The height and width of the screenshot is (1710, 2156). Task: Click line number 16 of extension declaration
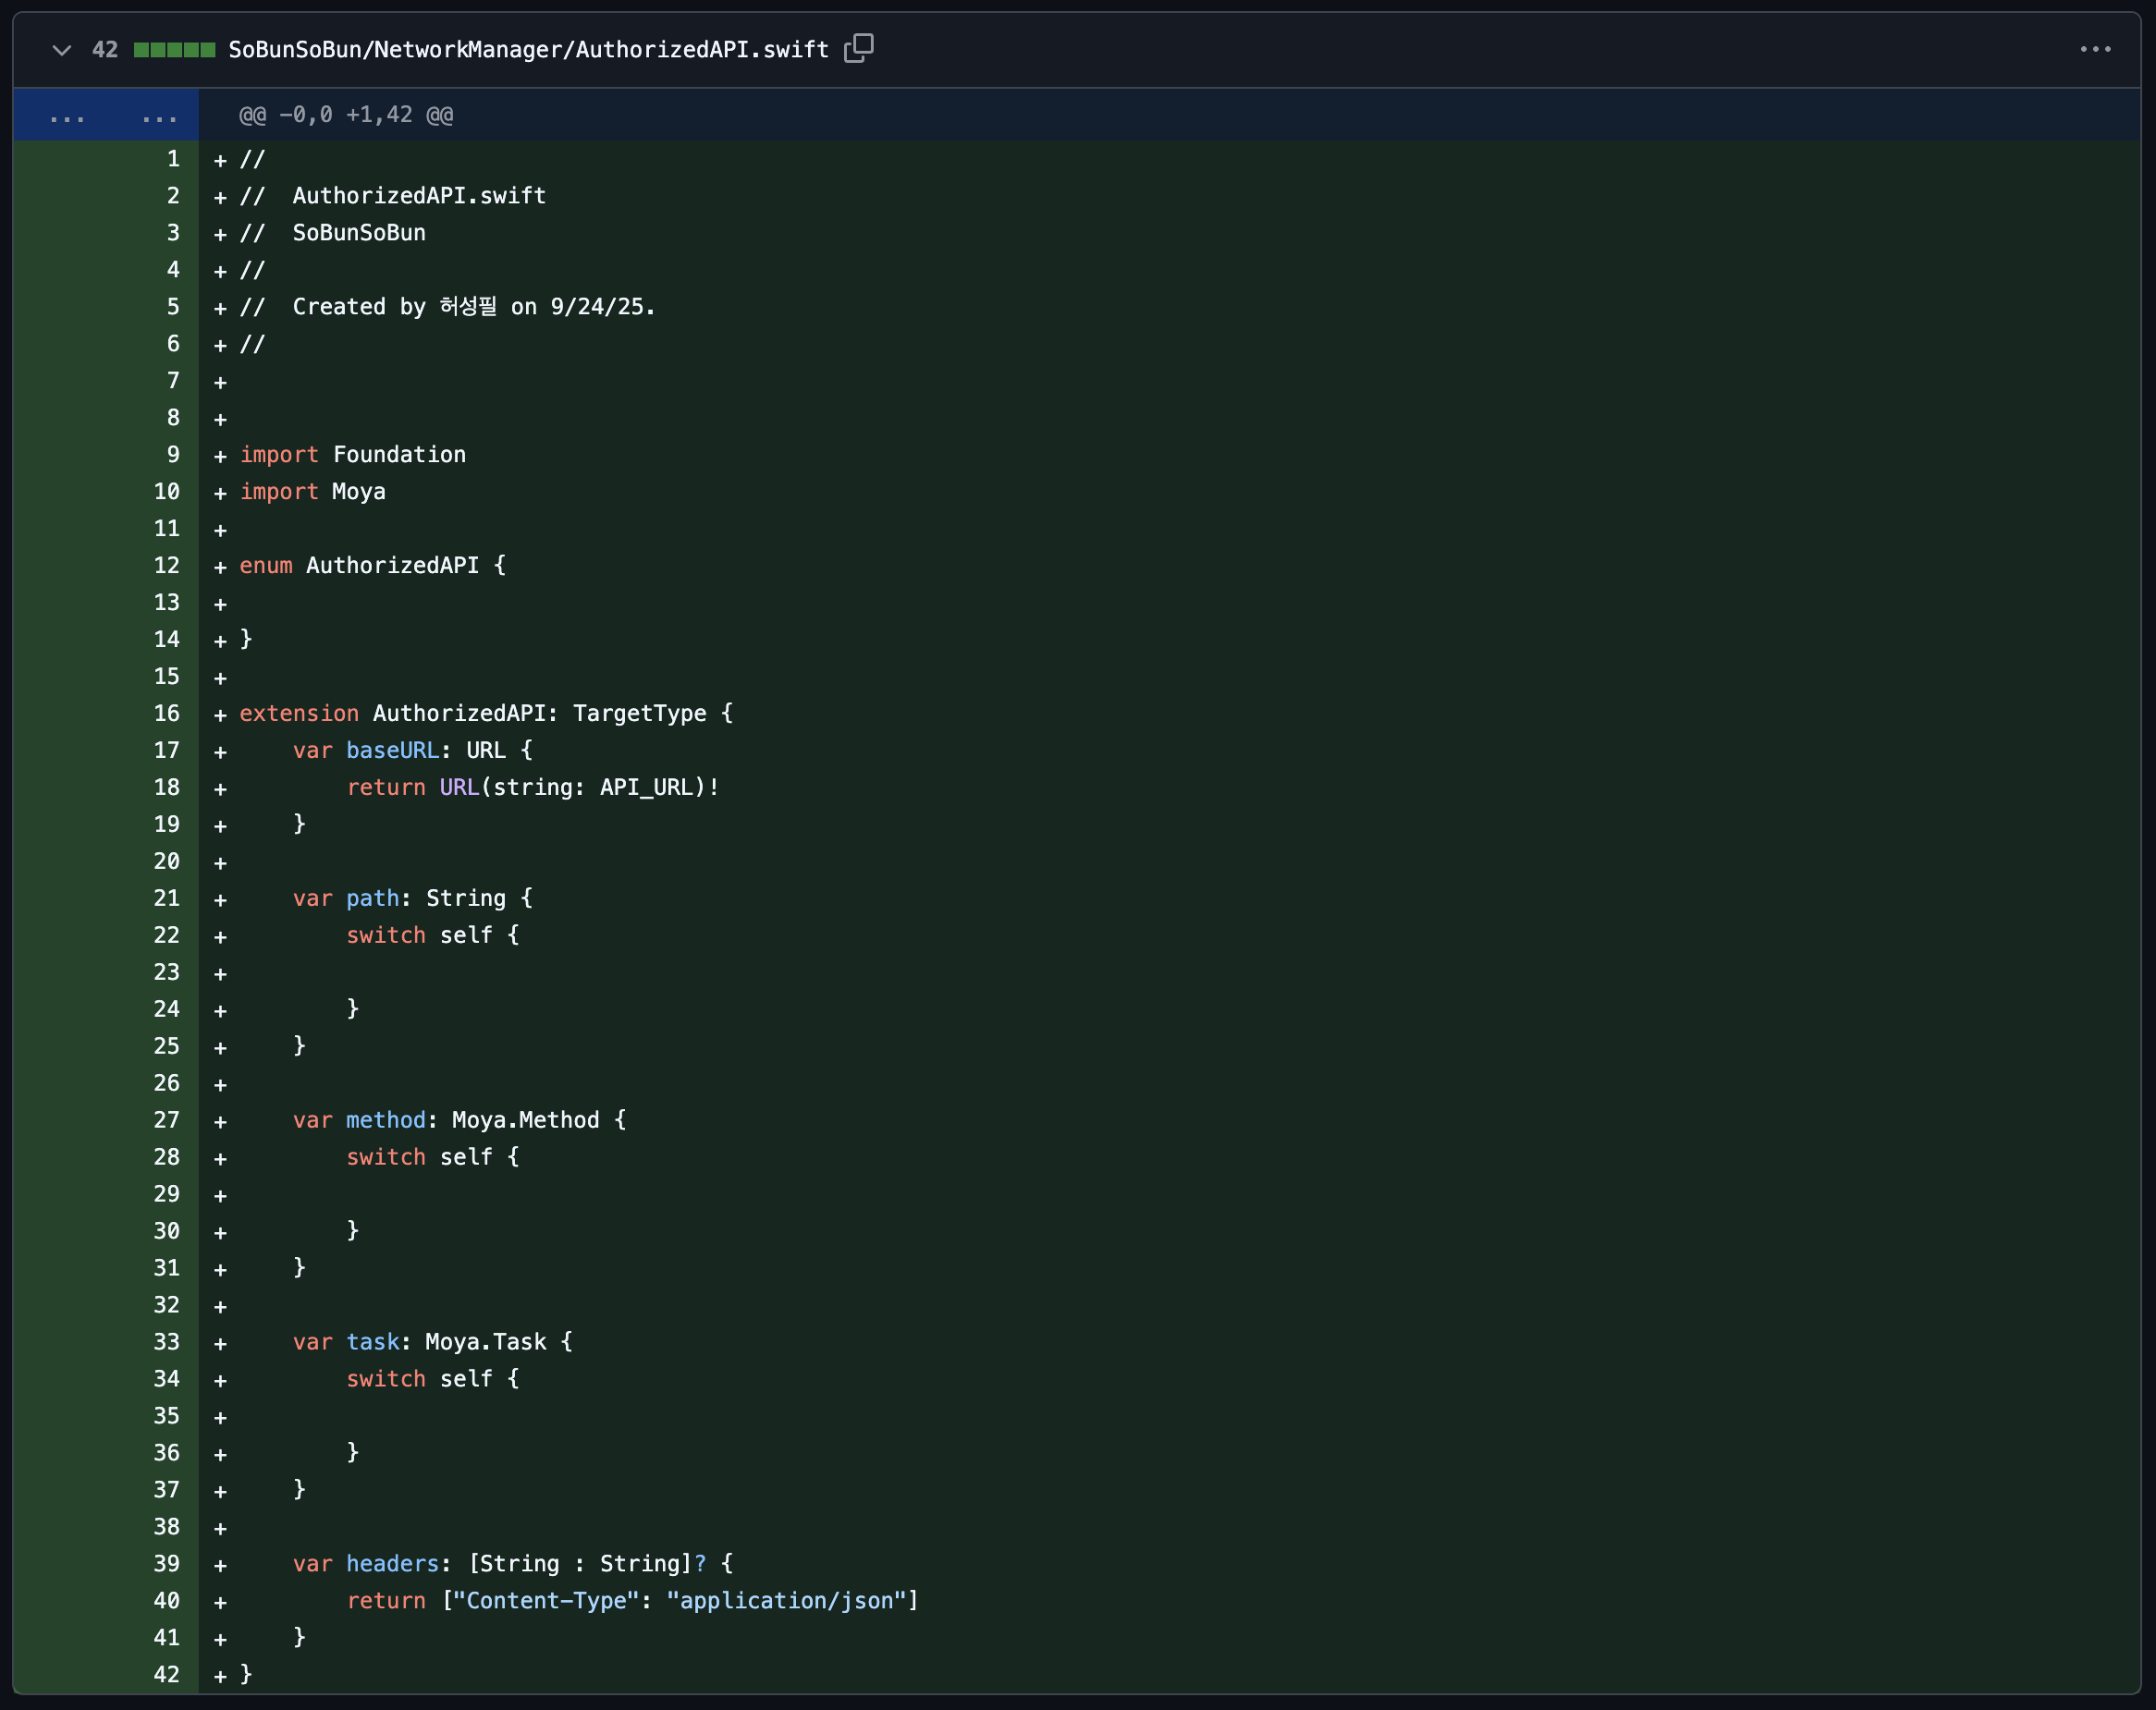166,714
